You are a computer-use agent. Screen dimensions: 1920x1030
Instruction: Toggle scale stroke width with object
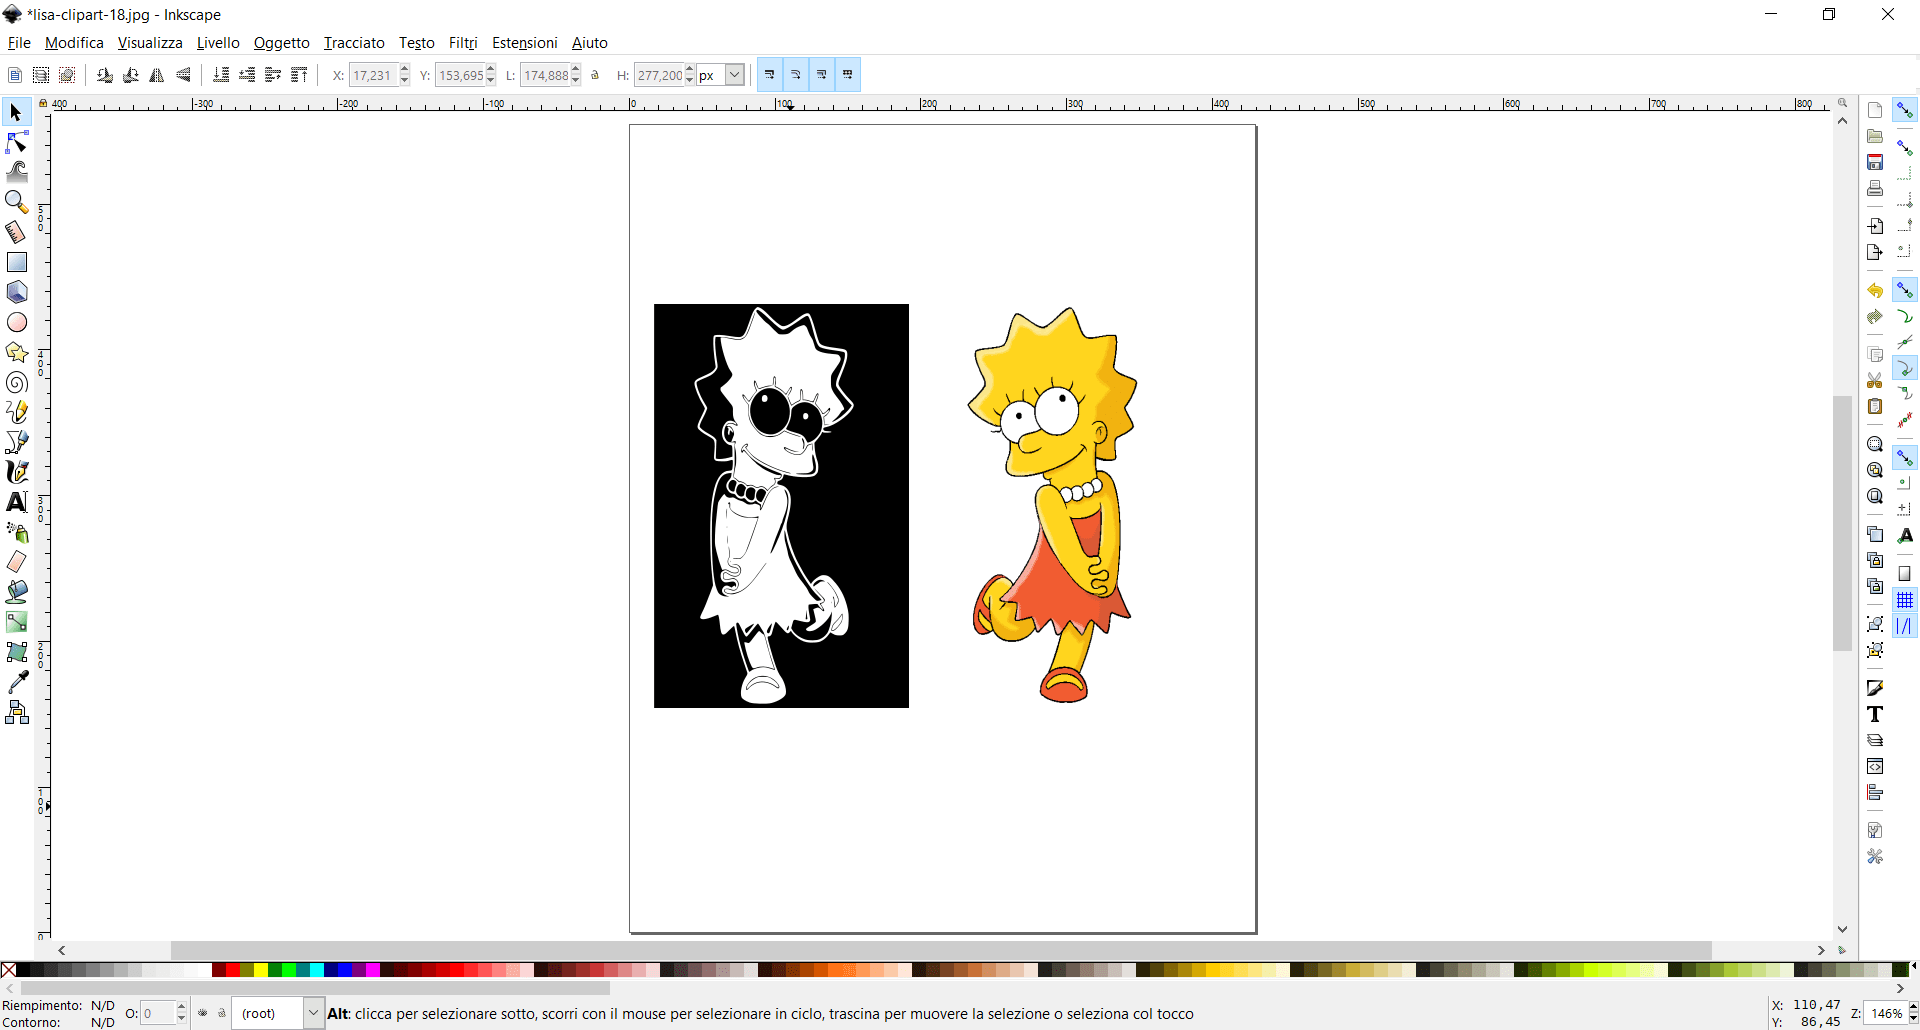pos(769,75)
